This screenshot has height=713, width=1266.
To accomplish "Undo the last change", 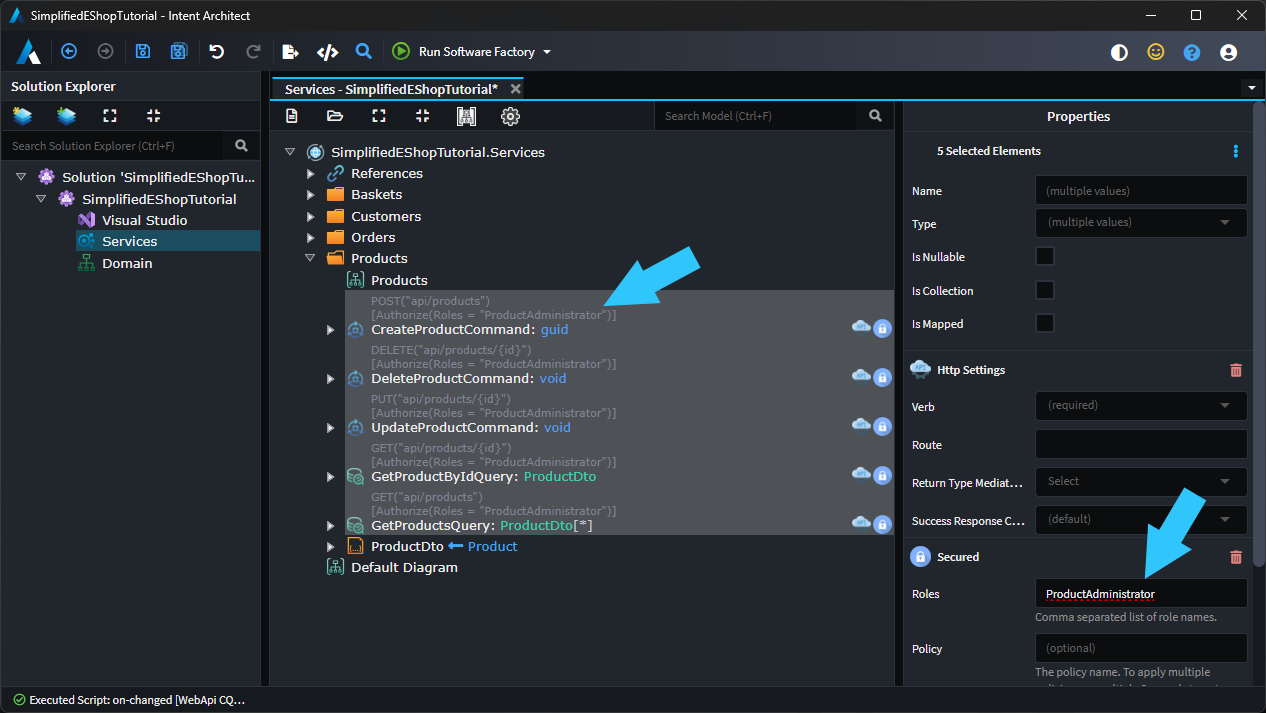I will 216,52.
